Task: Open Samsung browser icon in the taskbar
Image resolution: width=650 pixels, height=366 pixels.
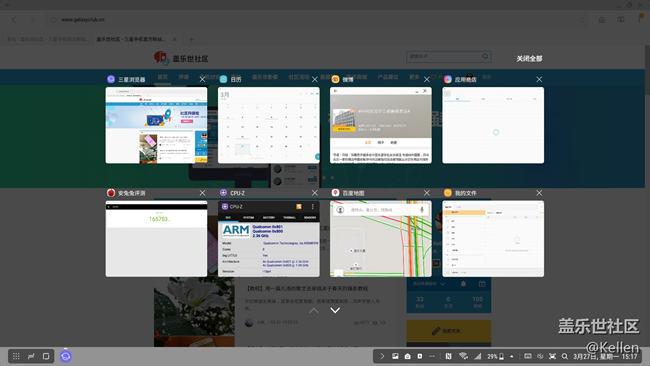Action: pos(65,356)
